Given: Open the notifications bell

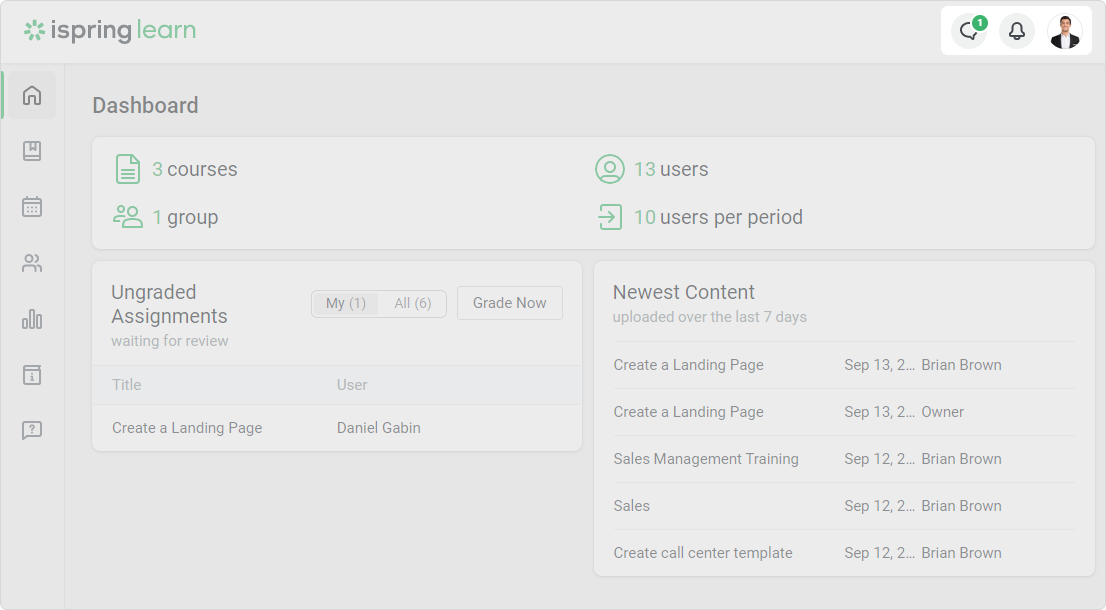Looking at the screenshot, I should pos(1016,32).
